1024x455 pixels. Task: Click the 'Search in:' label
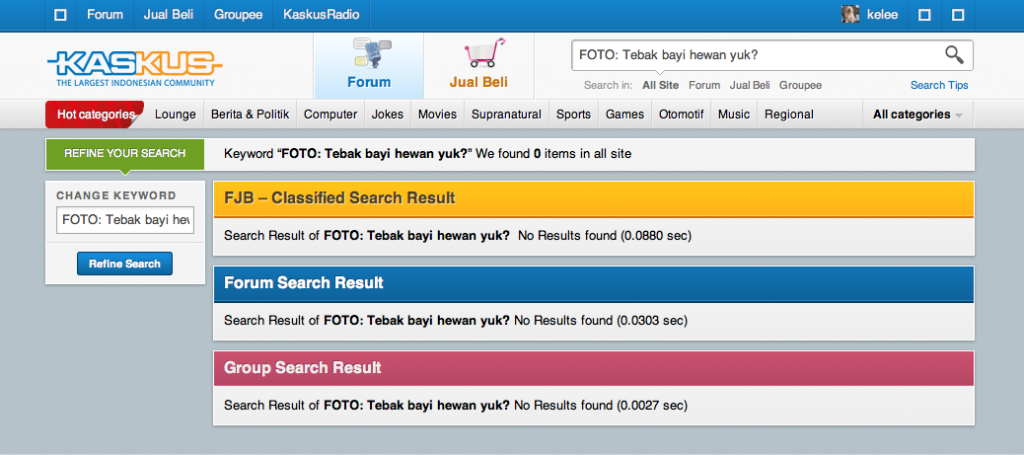609,85
